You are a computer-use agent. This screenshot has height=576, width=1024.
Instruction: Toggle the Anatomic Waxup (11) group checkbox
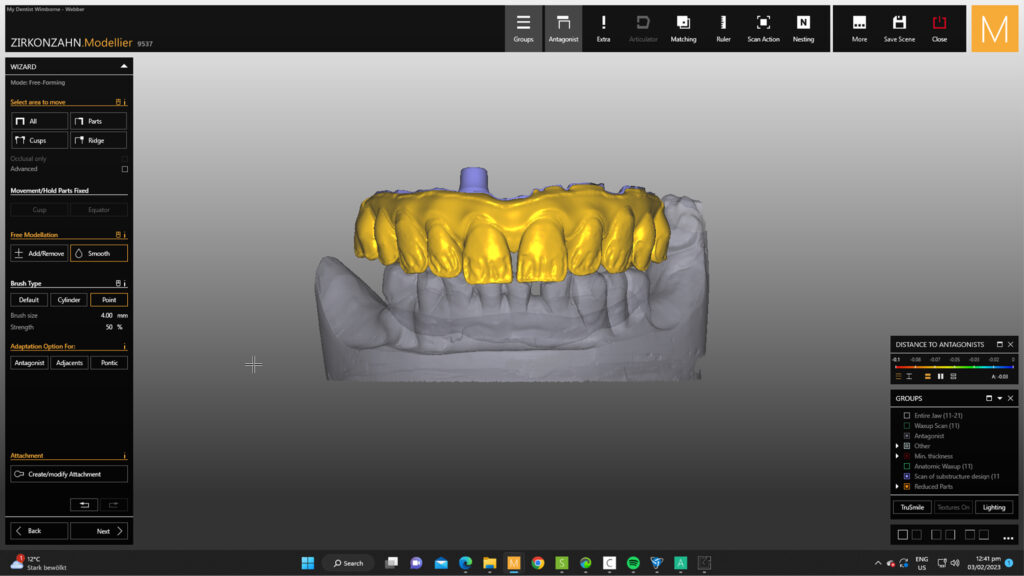click(907, 466)
